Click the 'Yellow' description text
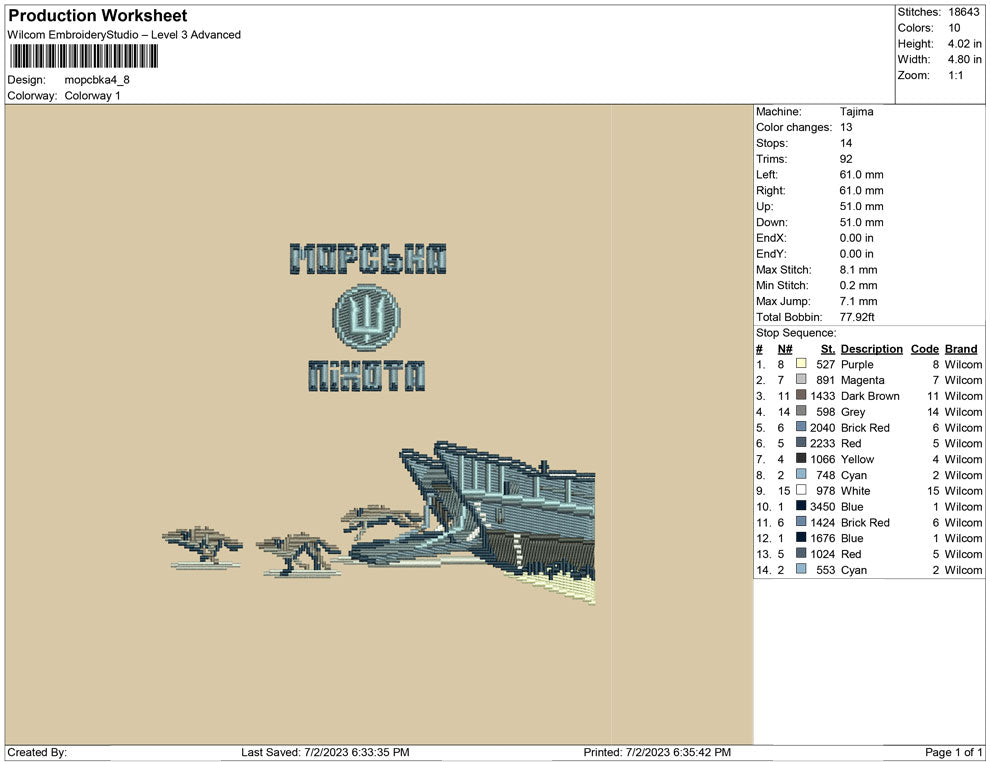The image size is (990, 762). 857,459
